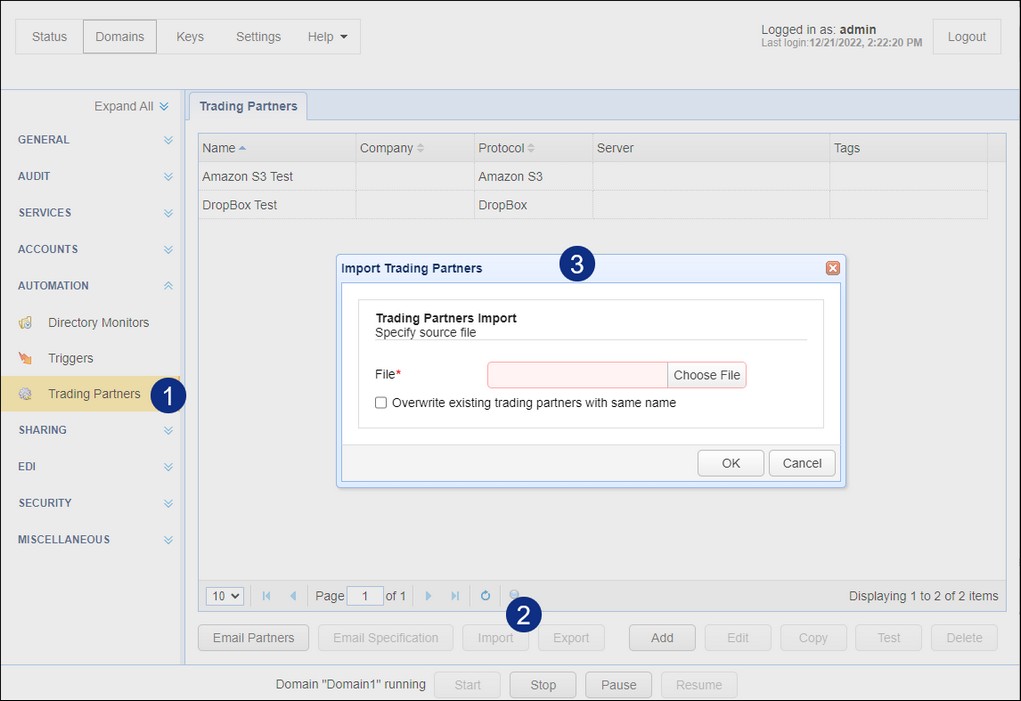This screenshot has width=1021, height=701.
Task: Click the Import button
Action: 496,638
